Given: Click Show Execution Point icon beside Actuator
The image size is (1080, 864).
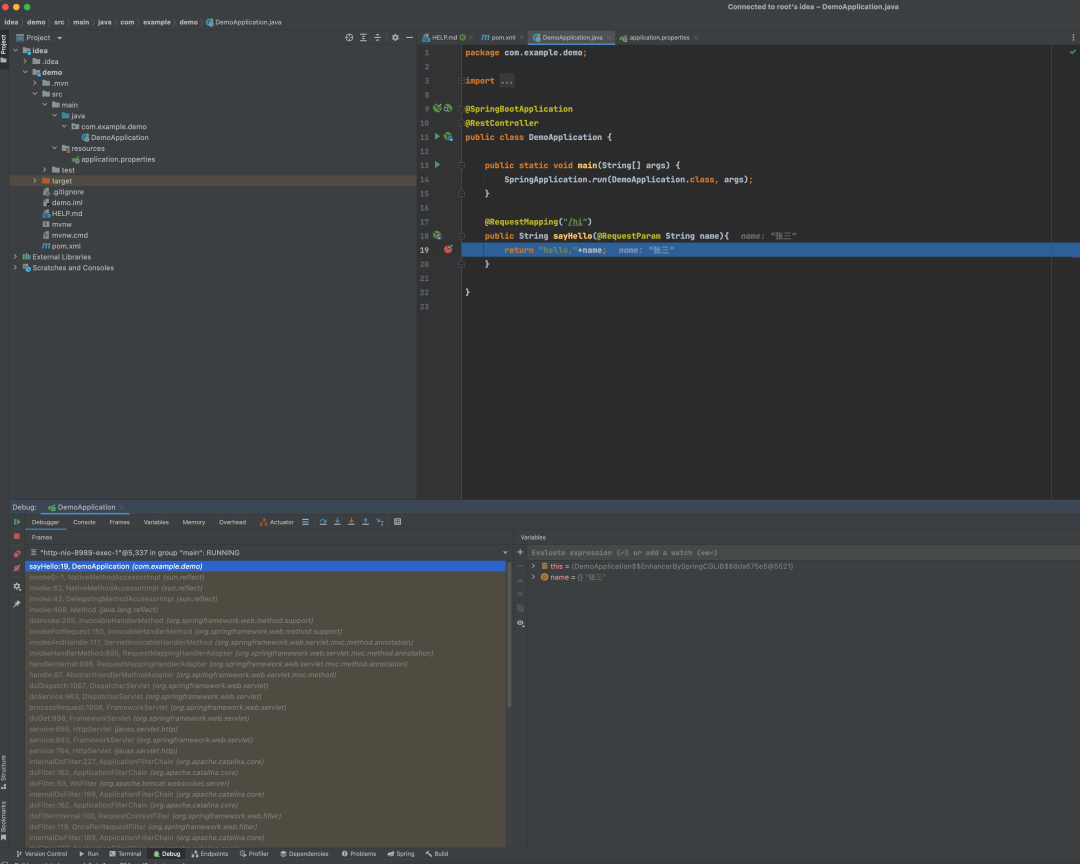Looking at the screenshot, I should [x=305, y=522].
